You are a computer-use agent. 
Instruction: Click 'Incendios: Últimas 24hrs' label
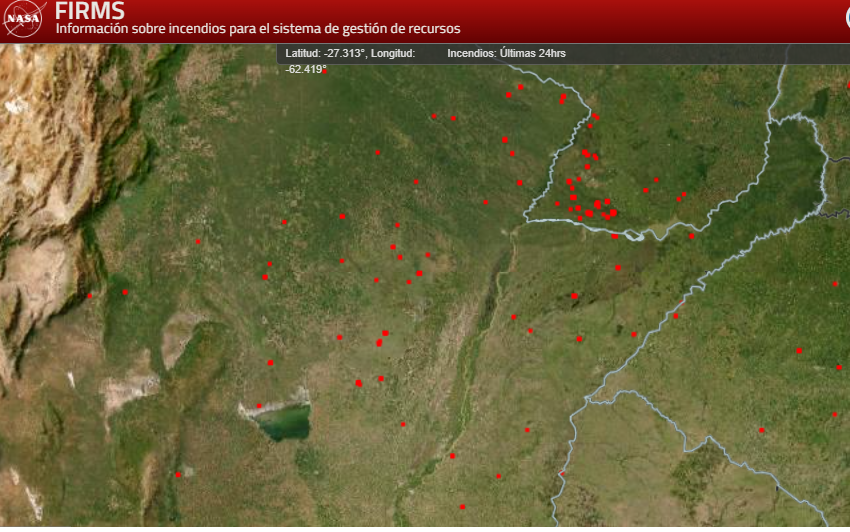point(506,53)
